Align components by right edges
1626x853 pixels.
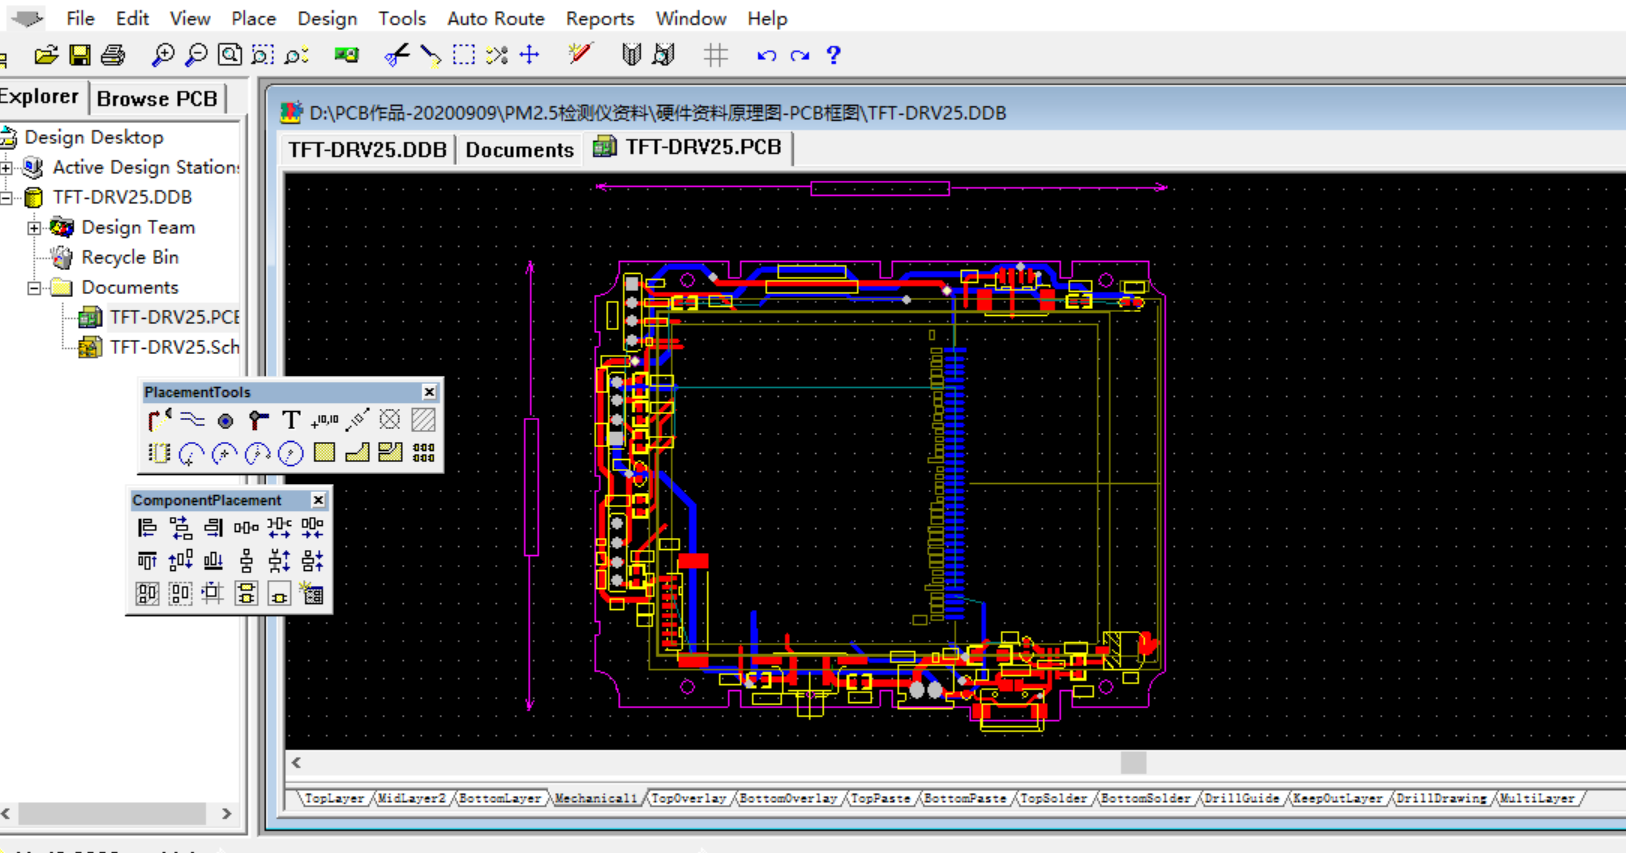(x=213, y=527)
